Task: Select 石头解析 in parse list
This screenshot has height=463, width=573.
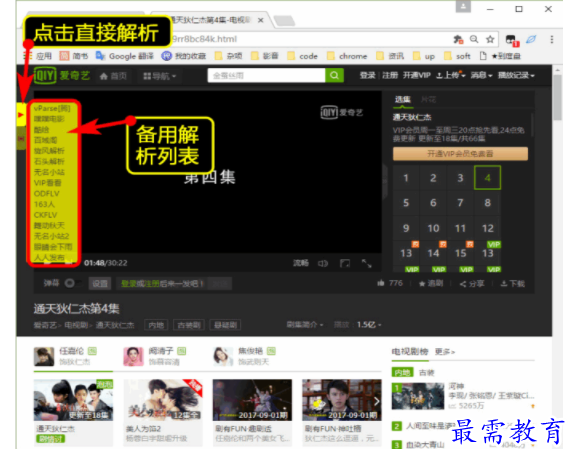Action: tap(49, 161)
